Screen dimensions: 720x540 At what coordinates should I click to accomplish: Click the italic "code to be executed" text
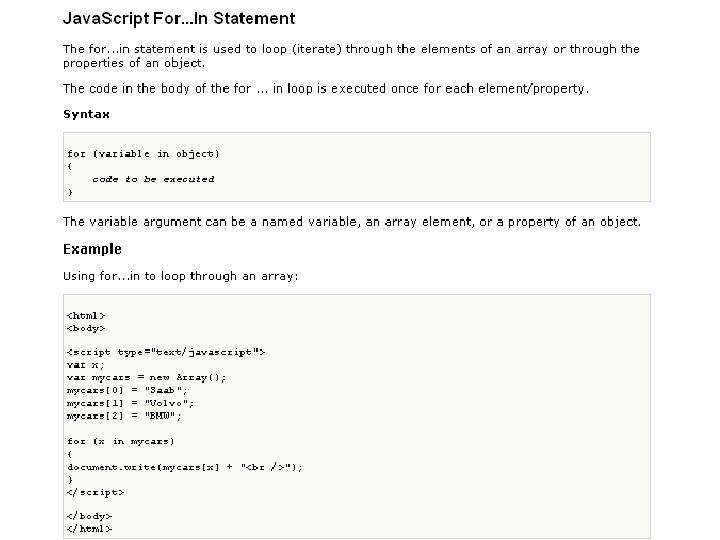pos(153,179)
